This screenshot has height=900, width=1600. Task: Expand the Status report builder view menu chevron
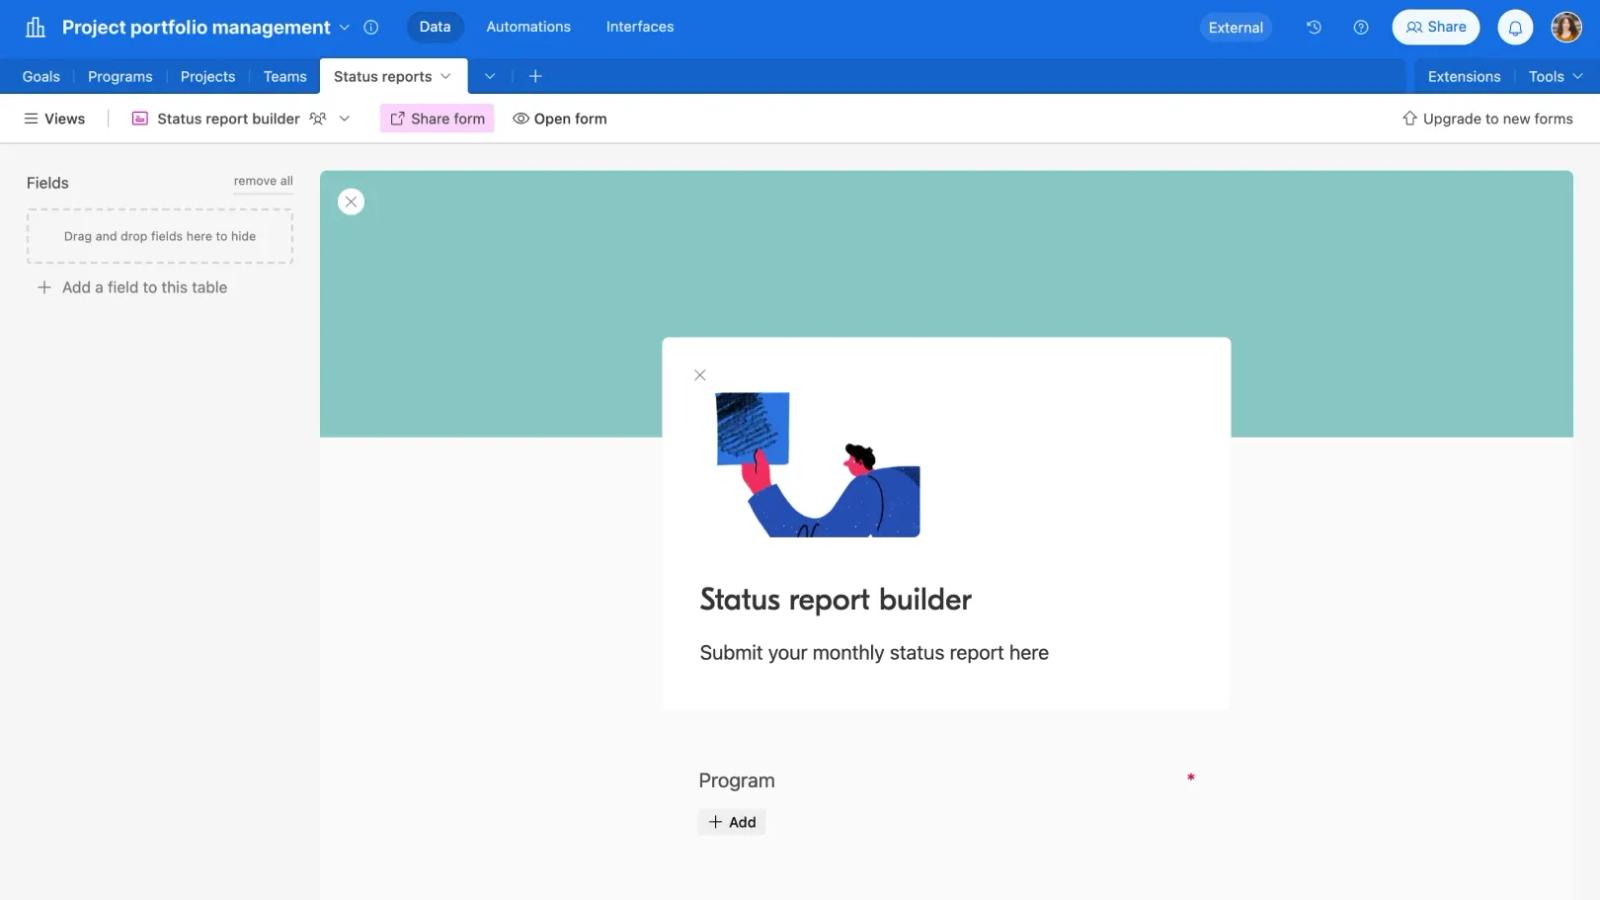click(x=345, y=118)
